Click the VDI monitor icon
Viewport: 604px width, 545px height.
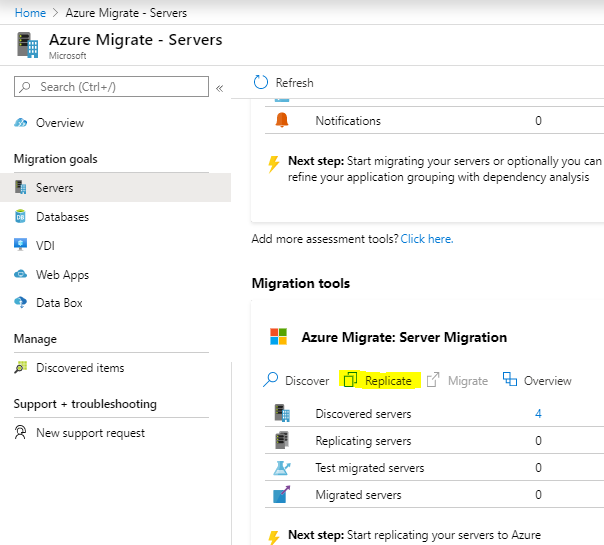(20, 245)
